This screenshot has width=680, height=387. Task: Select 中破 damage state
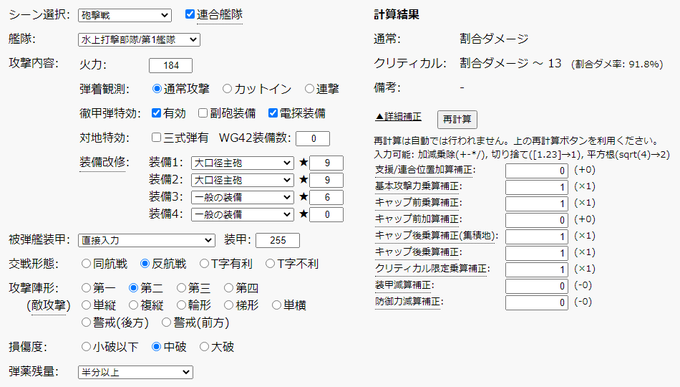click(157, 347)
